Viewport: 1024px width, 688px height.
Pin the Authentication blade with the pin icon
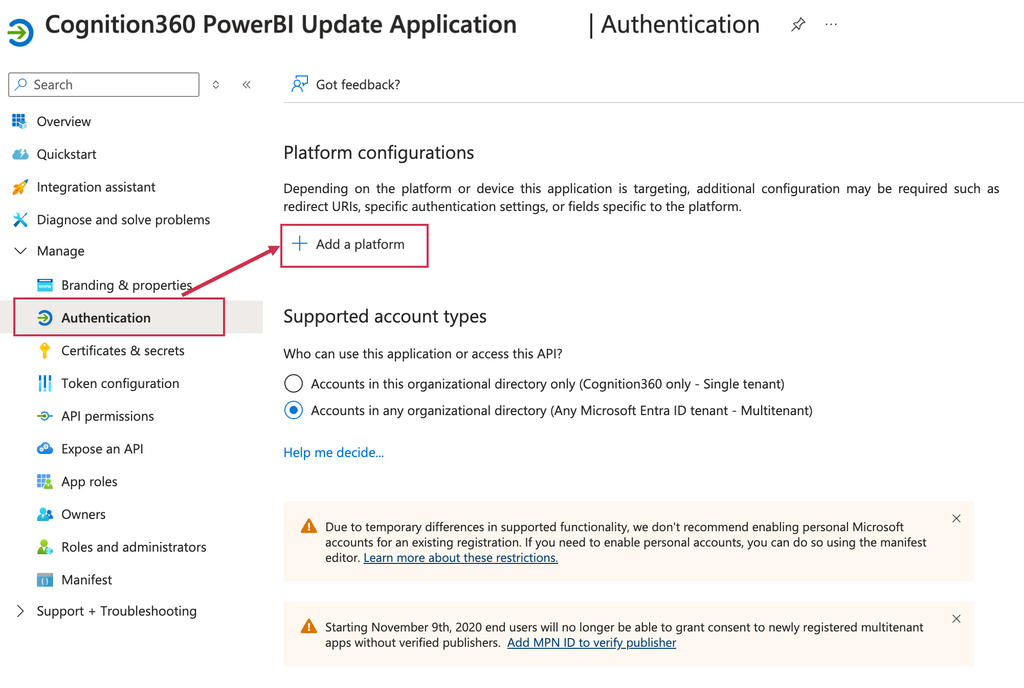[x=797, y=25]
